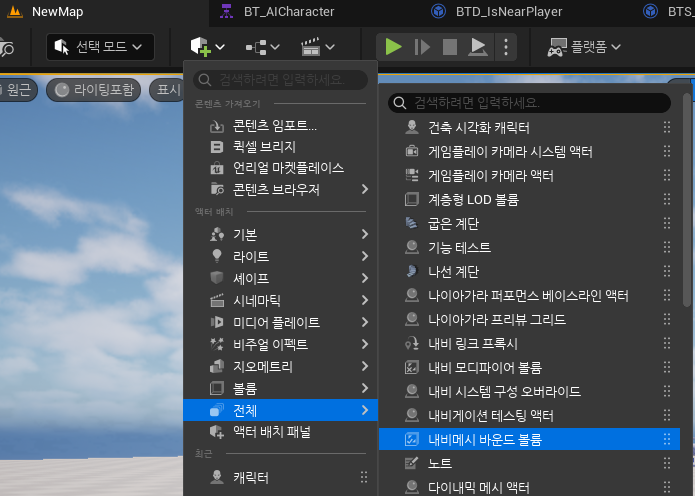This screenshot has width=695, height=496.
Task: Open the 선택 모드 dropdown
Action: click(100, 47)
